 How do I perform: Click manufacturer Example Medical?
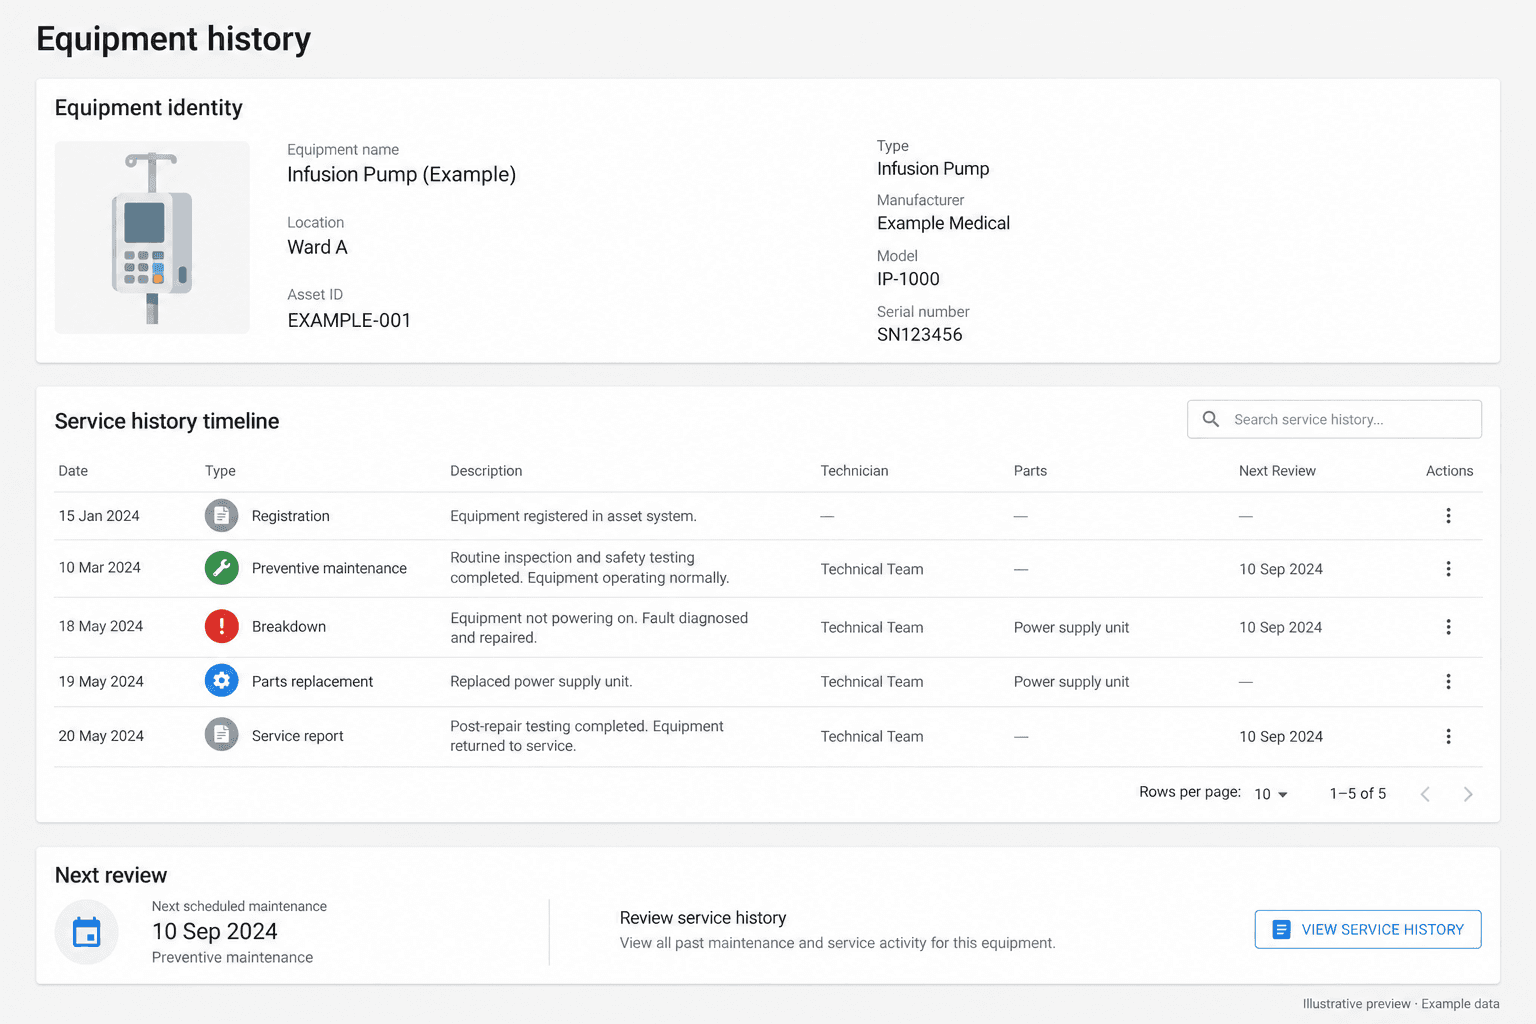click(943, 223)
